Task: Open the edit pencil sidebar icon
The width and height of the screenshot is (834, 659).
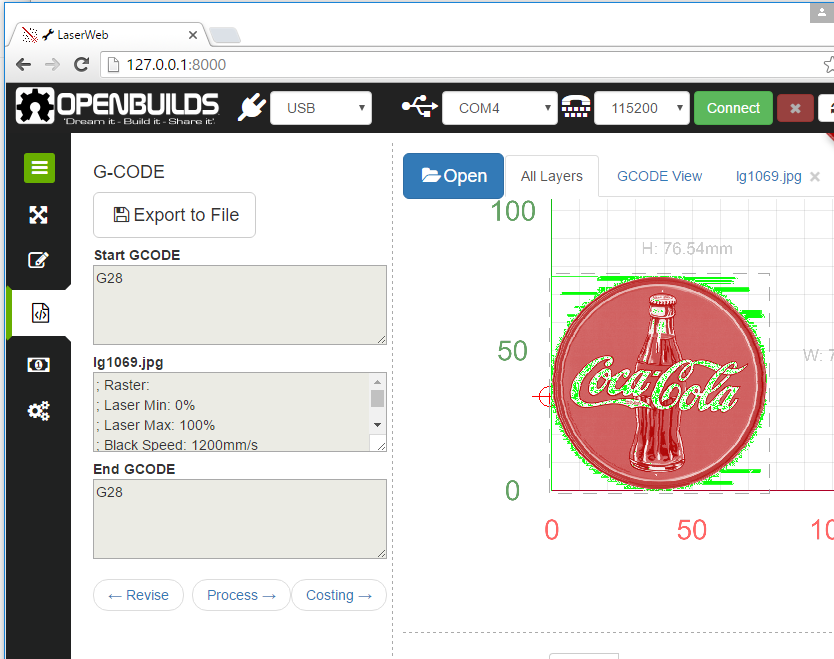Action: 39,262
